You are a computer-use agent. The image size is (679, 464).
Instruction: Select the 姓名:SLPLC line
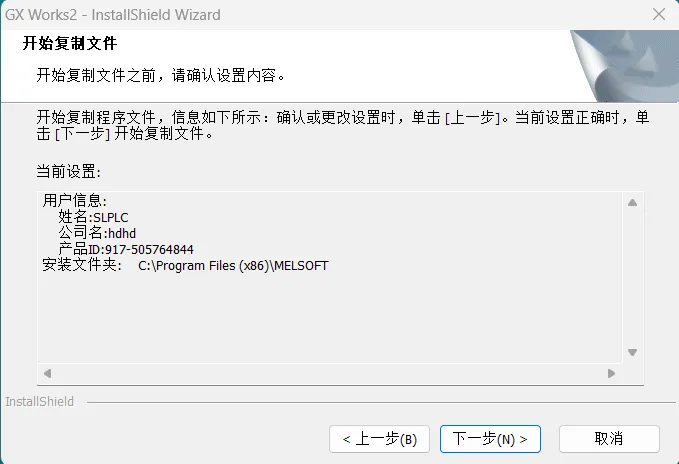coord(94,217)
